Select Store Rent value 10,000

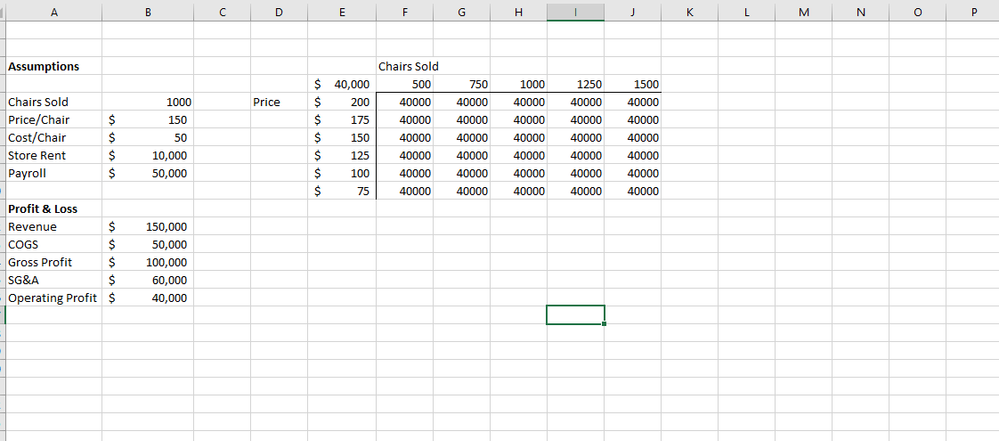tap(148, 155)
